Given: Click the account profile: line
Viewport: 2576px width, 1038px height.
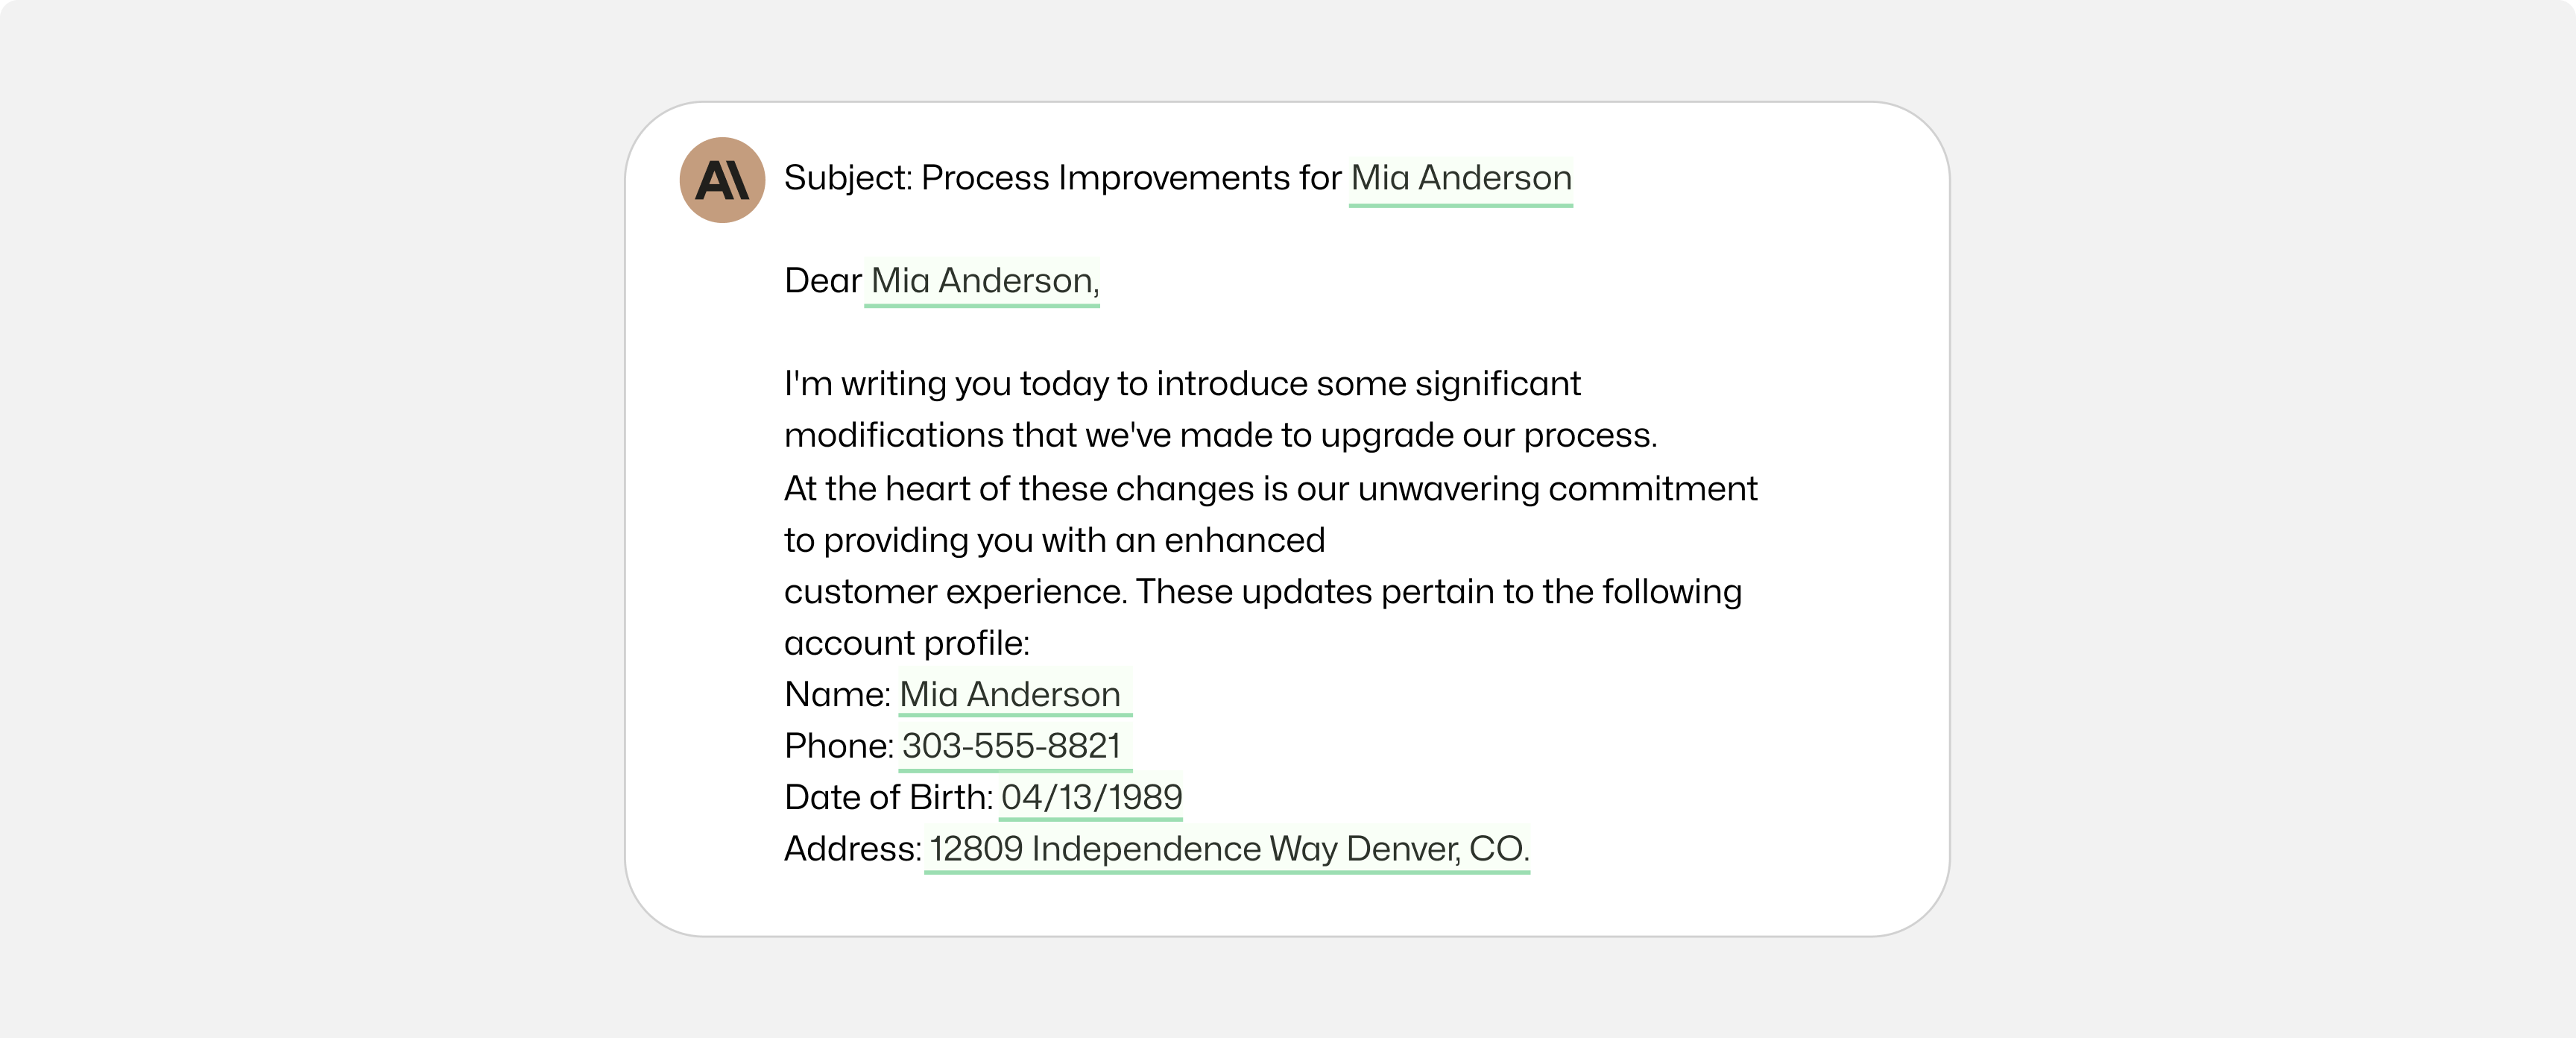Looking at the screenshot, I should (907, 644).
